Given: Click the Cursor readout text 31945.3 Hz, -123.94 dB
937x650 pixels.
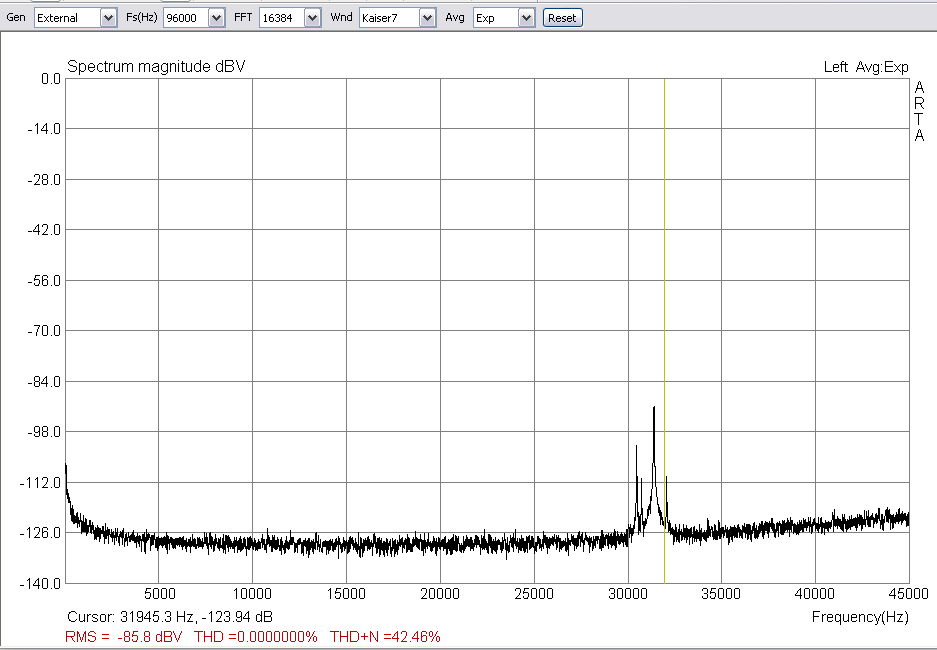Looking at the screenshot, I should pyautogui.click(x=170, y=617).
